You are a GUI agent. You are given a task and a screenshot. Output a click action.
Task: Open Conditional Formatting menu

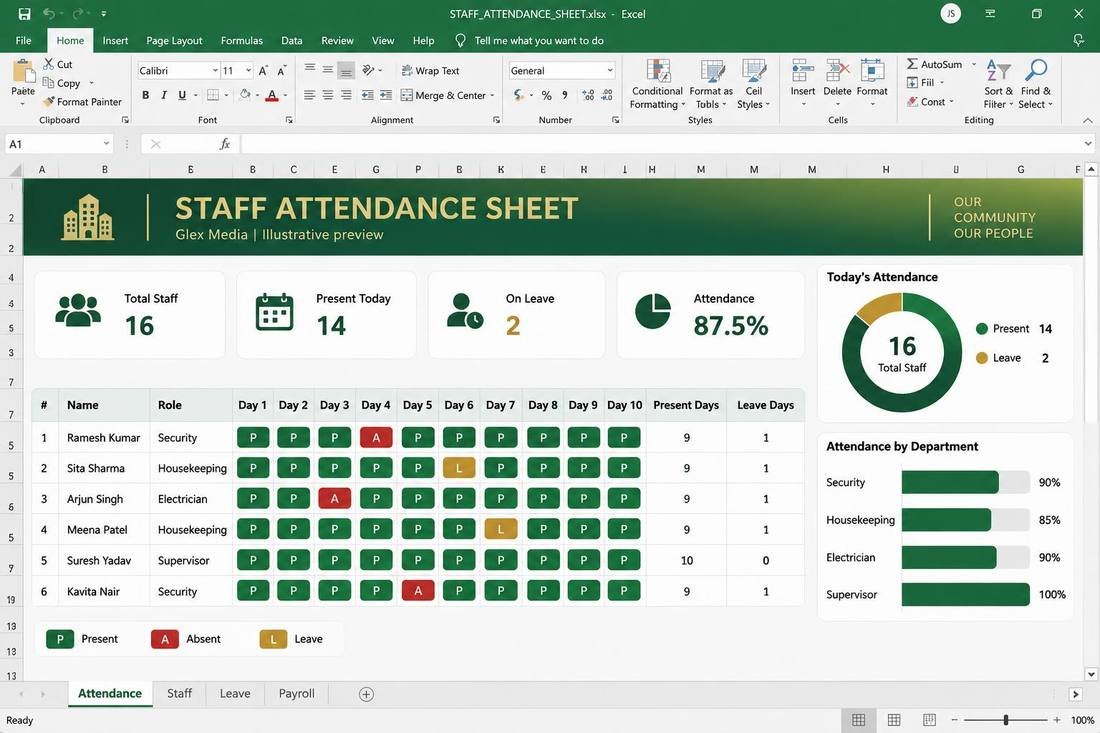click(657, 84)
